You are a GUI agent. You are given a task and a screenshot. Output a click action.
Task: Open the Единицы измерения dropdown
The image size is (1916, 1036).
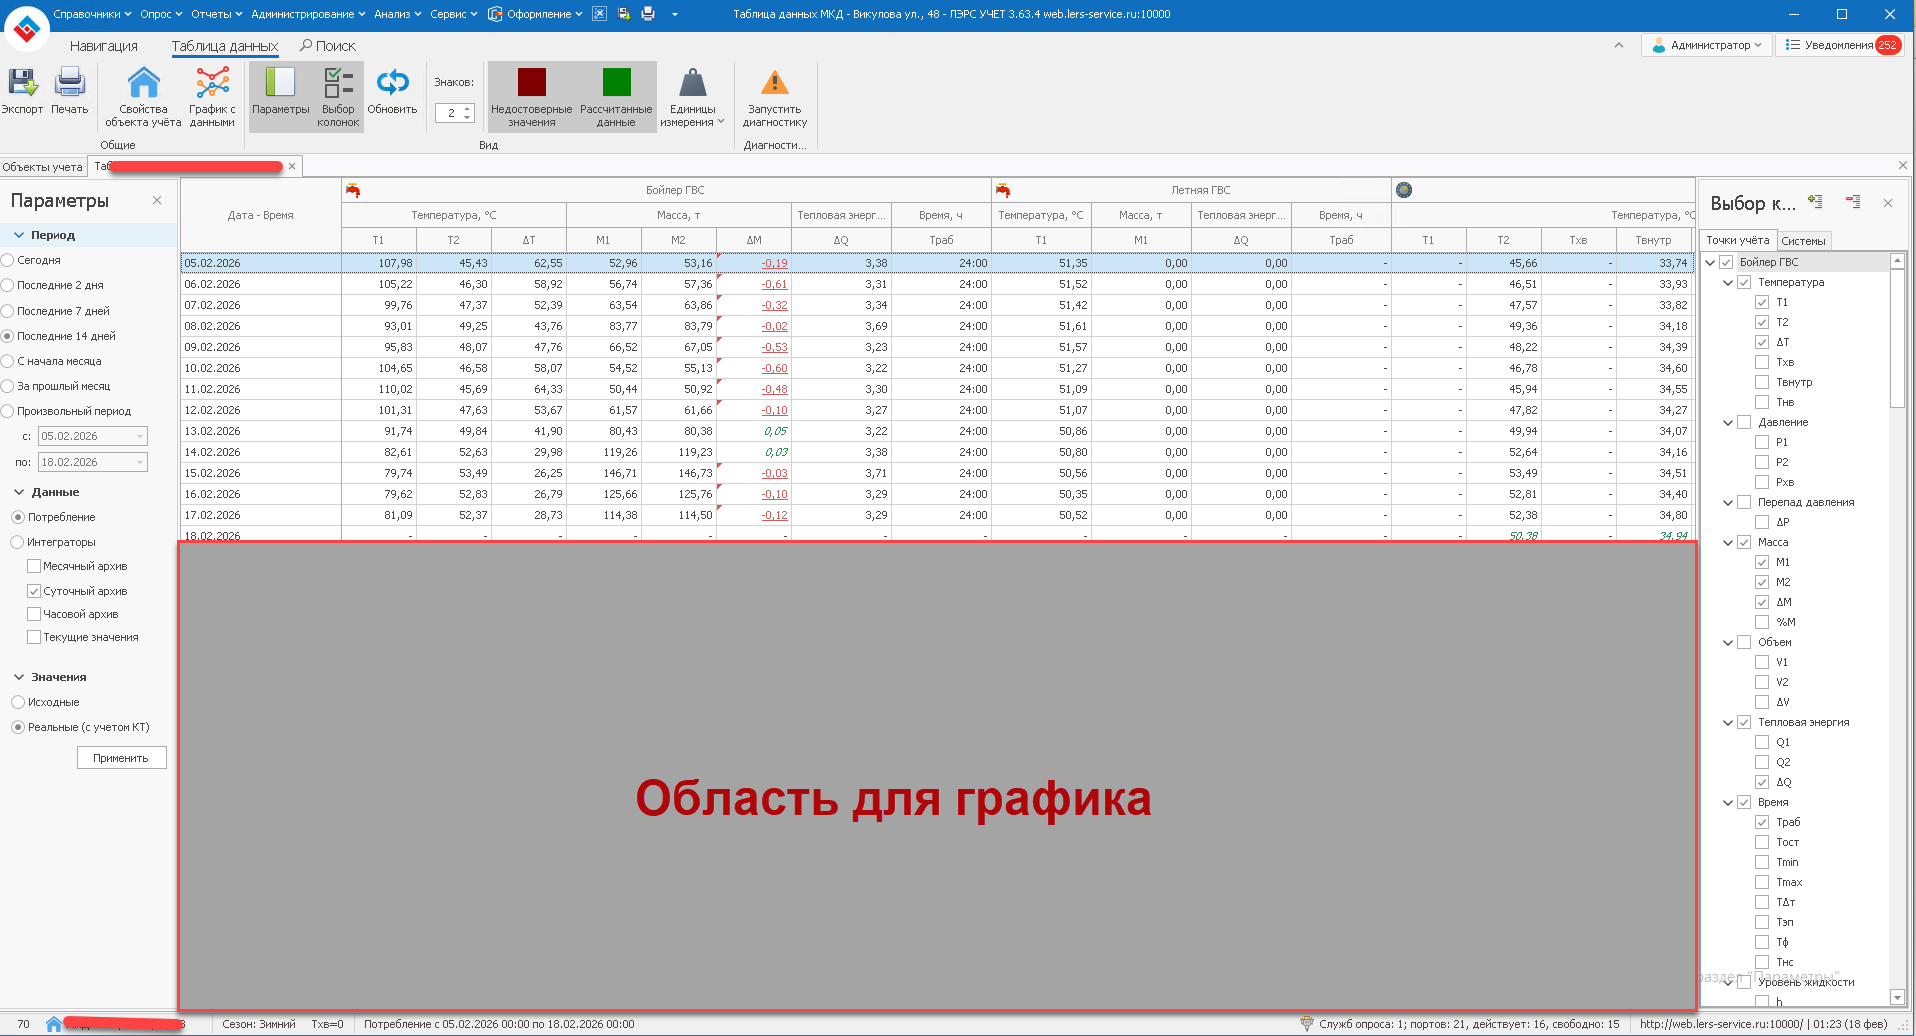click(692, 97)
